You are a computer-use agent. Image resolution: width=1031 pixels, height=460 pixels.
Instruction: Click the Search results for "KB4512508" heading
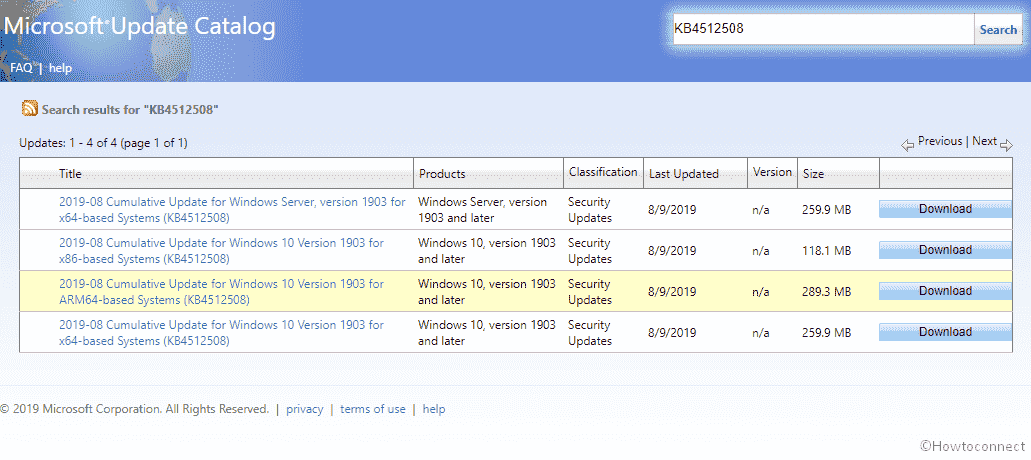(130, 110)
